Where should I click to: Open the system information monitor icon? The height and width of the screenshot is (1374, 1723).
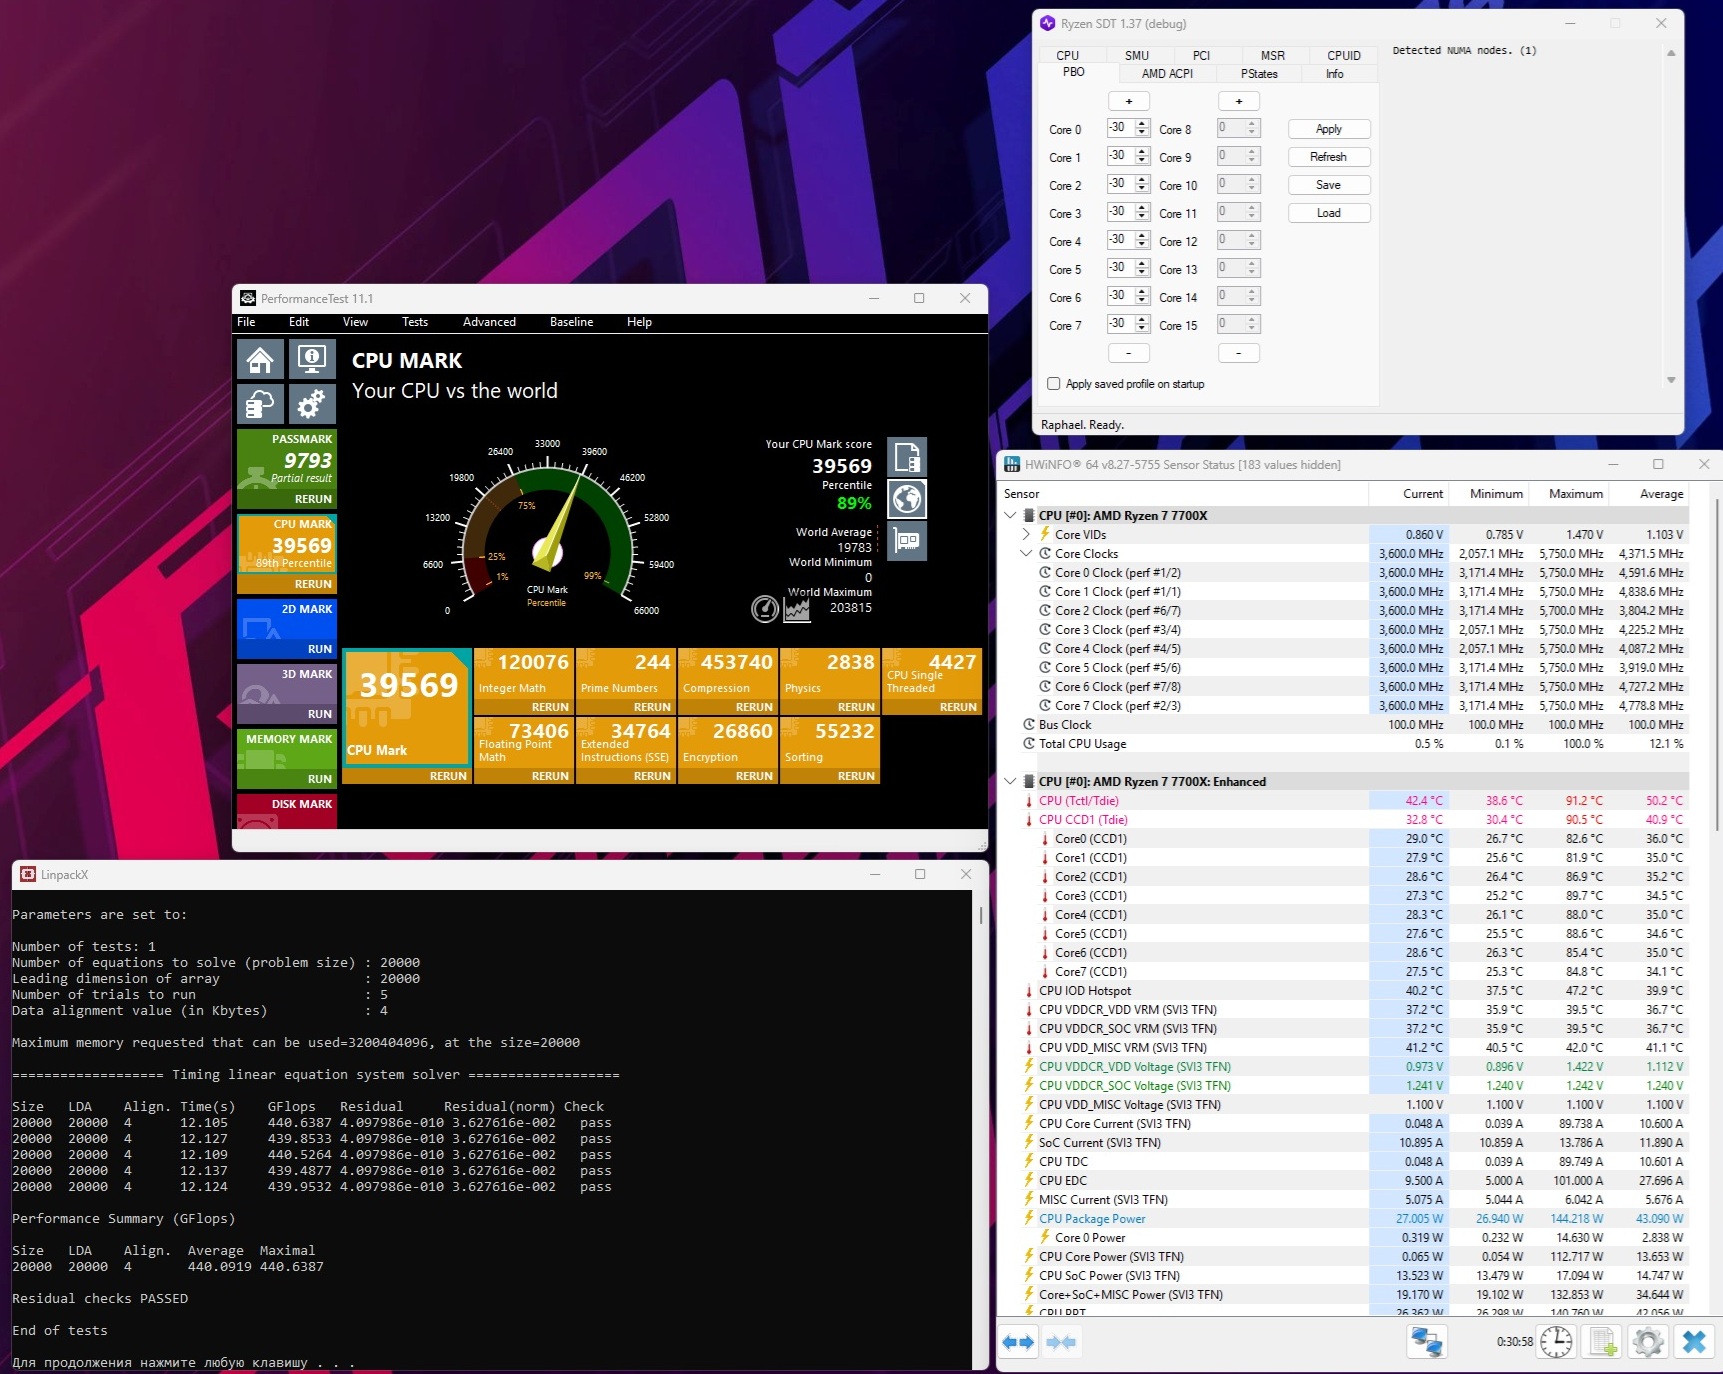click(312, 359)
